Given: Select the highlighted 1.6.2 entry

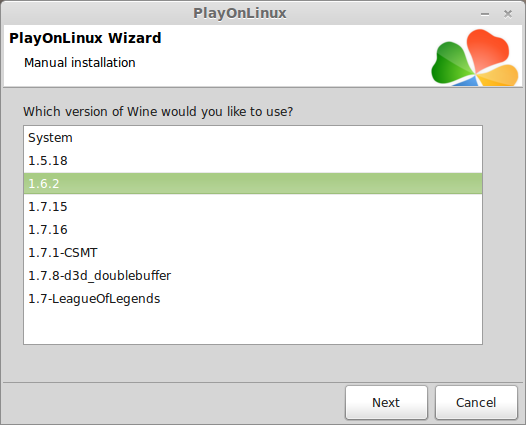Looking at the screenshot, I should point(253,183).
